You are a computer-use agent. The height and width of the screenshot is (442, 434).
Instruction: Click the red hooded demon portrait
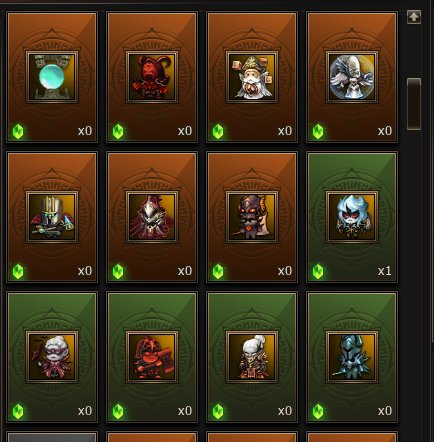(152, 77)
